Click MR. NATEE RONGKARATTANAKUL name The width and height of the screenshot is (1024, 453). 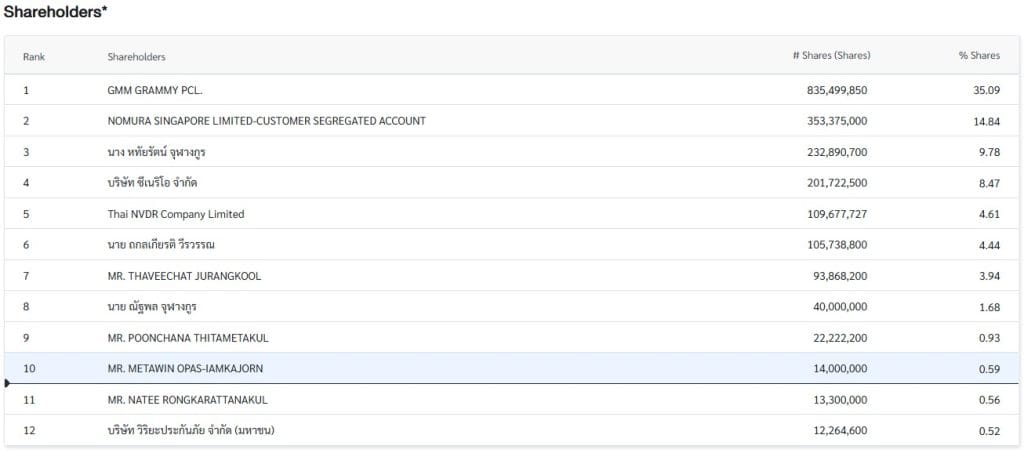pos(188,400)
